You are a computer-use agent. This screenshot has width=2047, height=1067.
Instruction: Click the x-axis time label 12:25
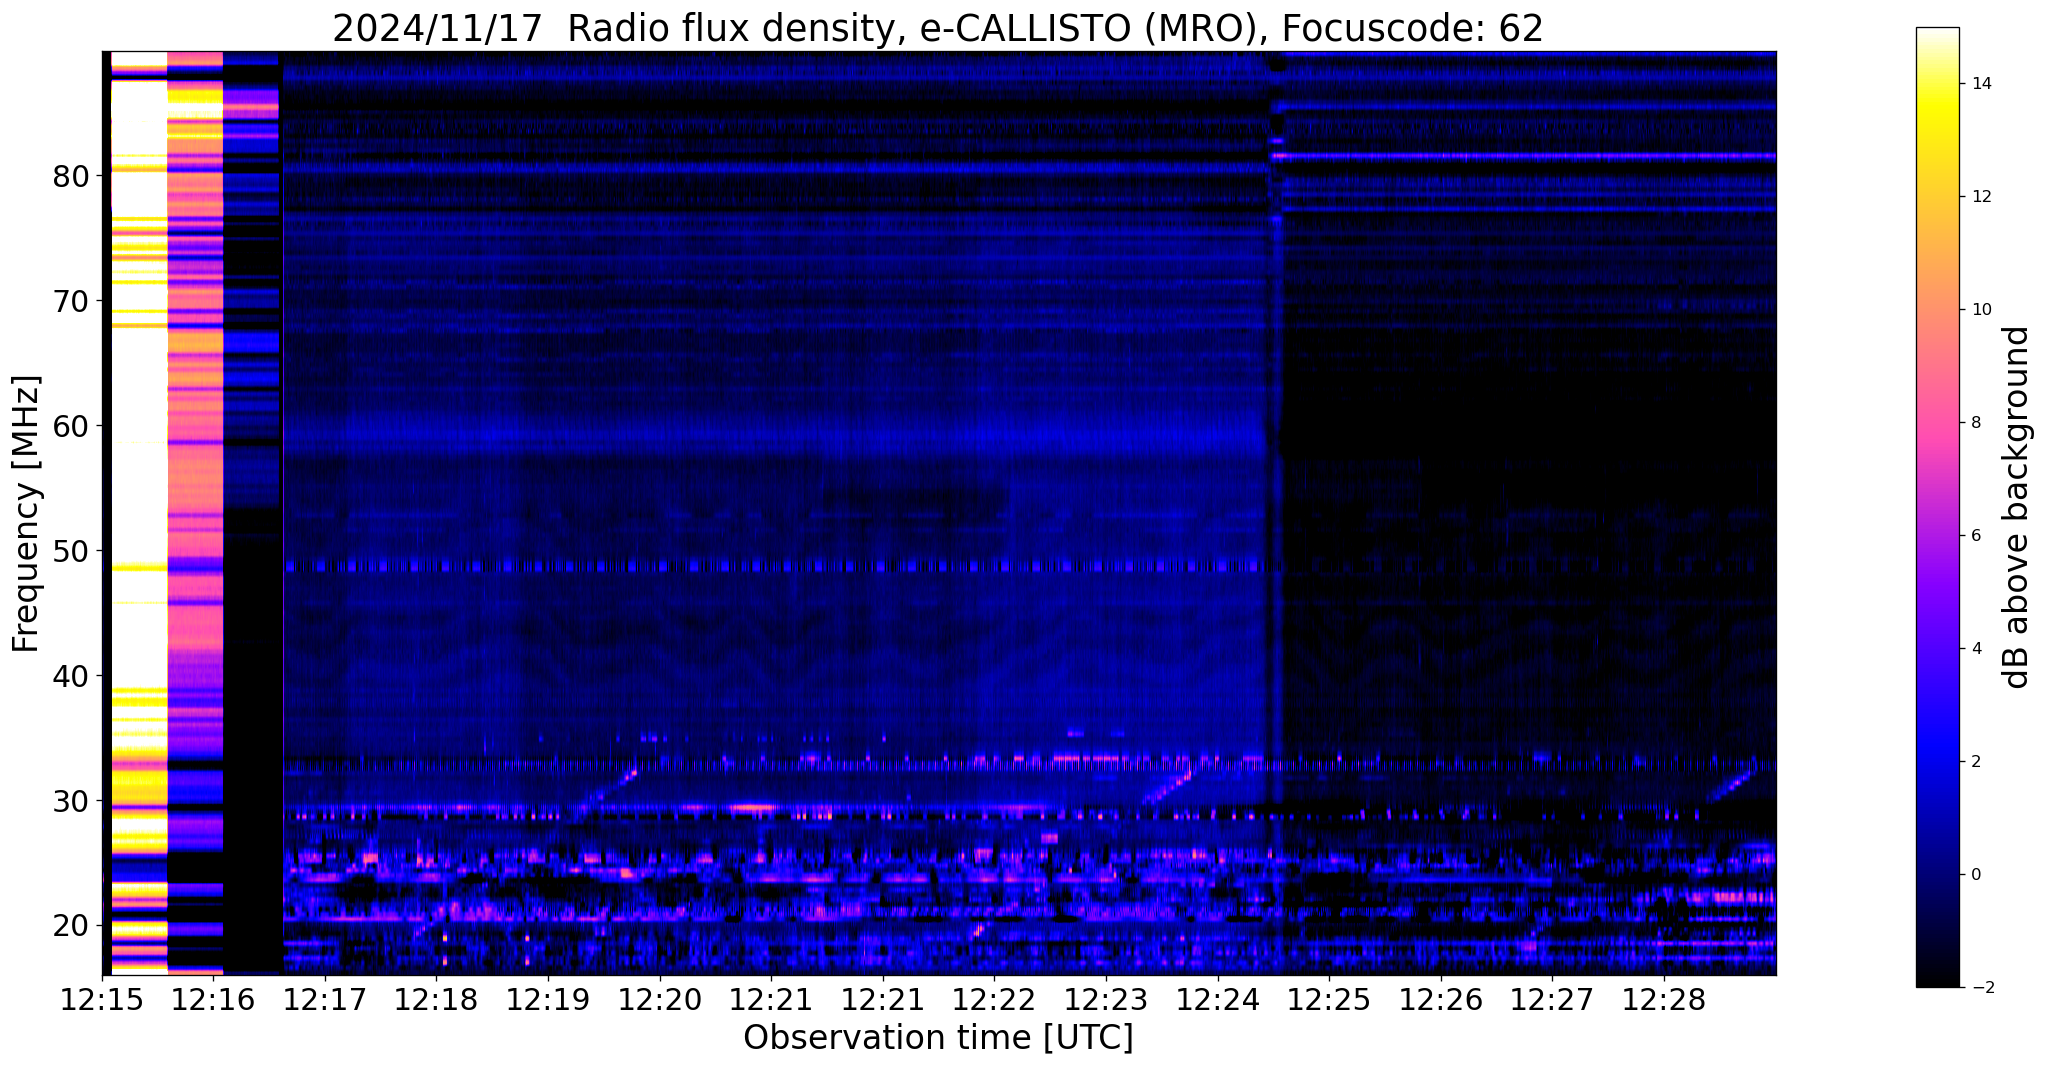point(1328,1000)
